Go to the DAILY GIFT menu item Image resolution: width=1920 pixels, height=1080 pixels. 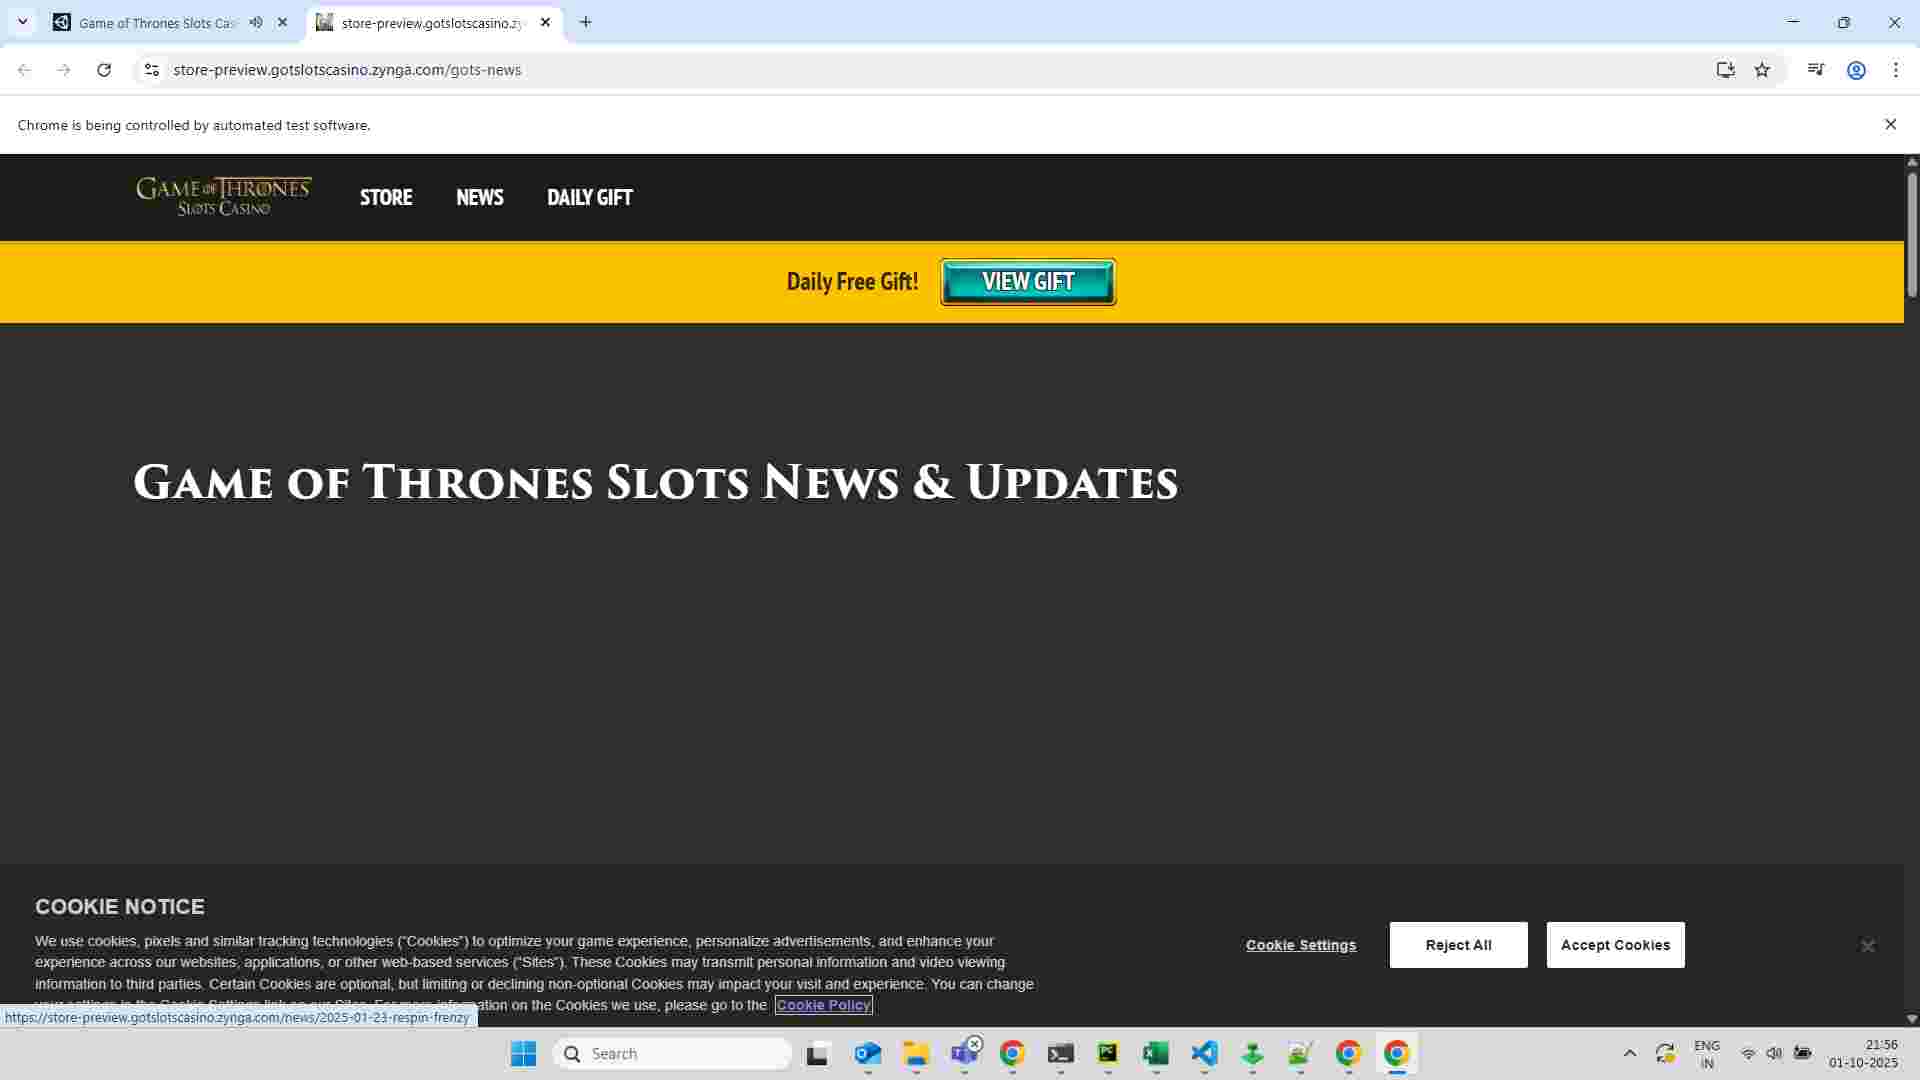(589, 197)
